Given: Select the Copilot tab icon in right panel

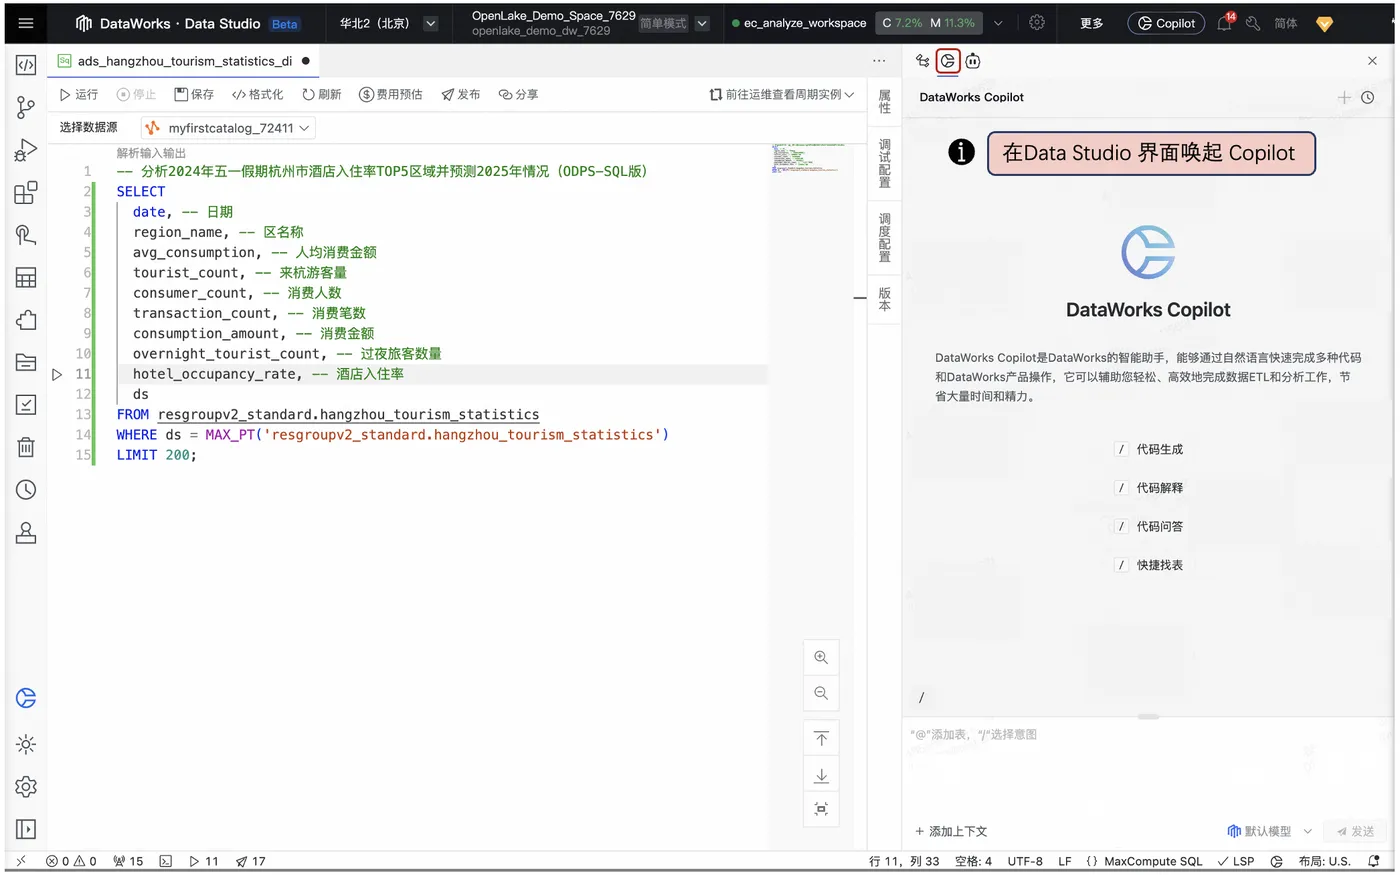Looking at the screenshot, I should 948,61.
